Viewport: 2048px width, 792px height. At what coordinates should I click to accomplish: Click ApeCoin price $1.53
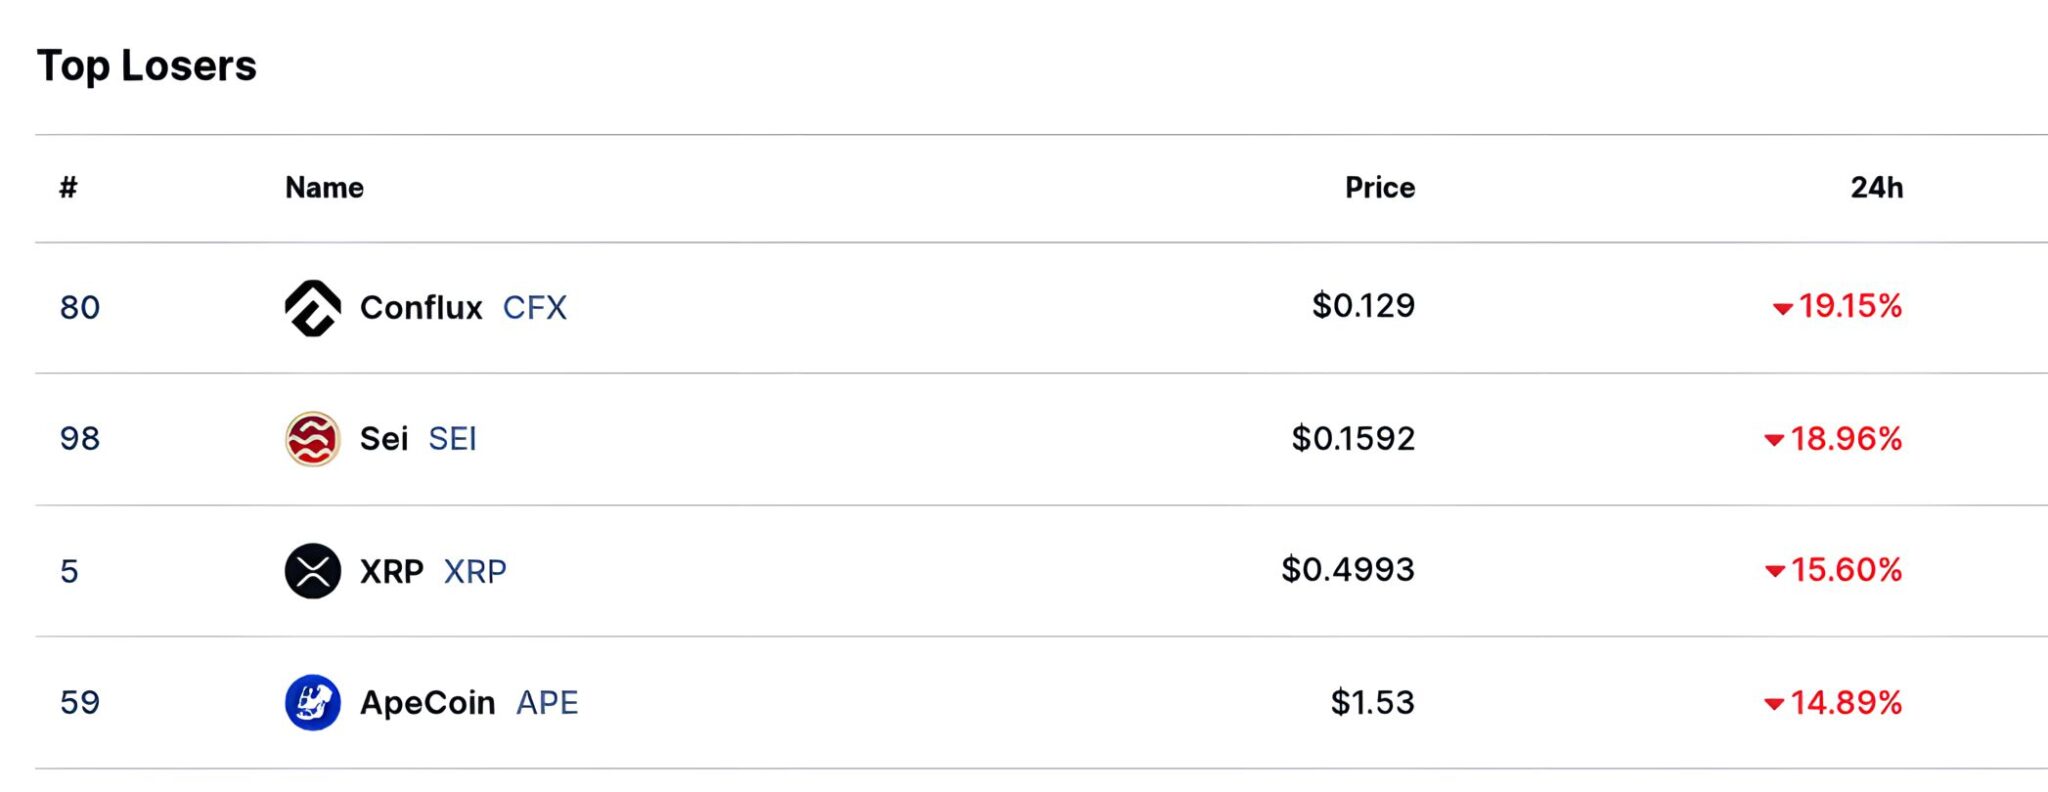click(1372, 703)
